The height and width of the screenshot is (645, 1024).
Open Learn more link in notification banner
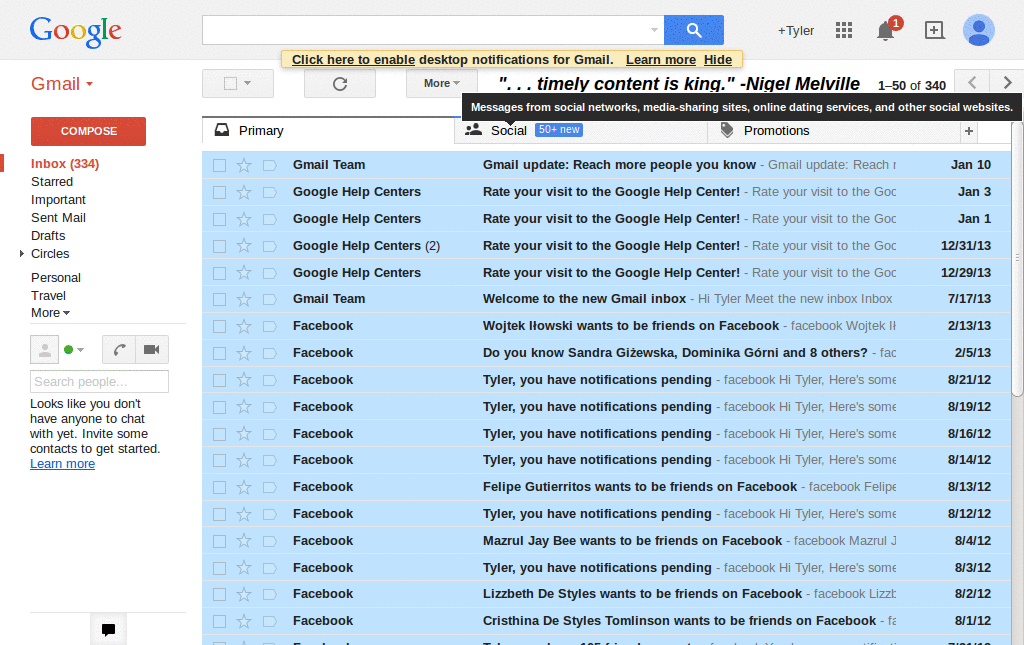(x=661, y=59)
